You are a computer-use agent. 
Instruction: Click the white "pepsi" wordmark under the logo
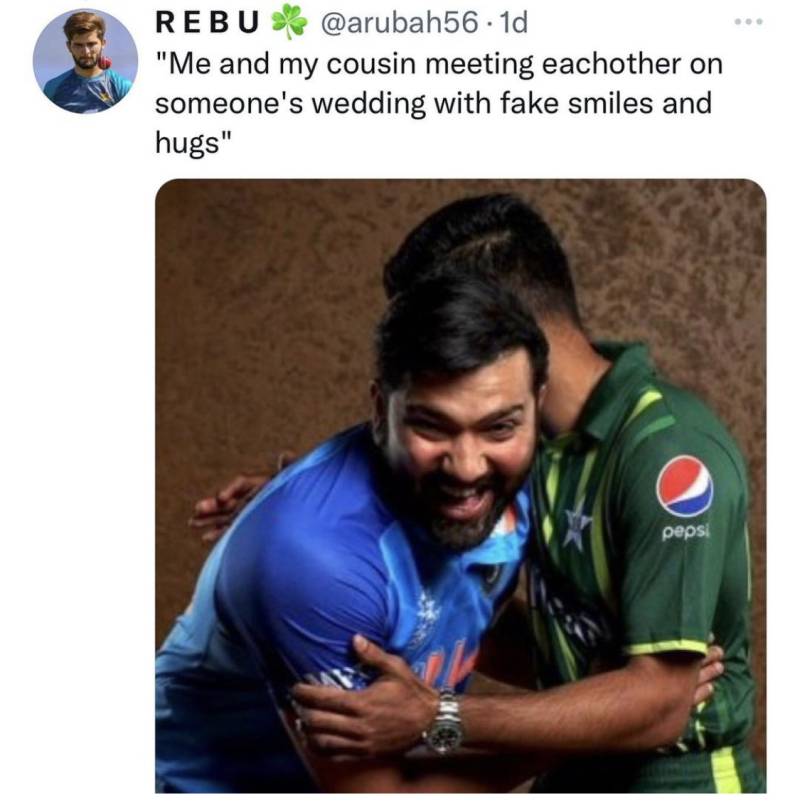[685, 532]
